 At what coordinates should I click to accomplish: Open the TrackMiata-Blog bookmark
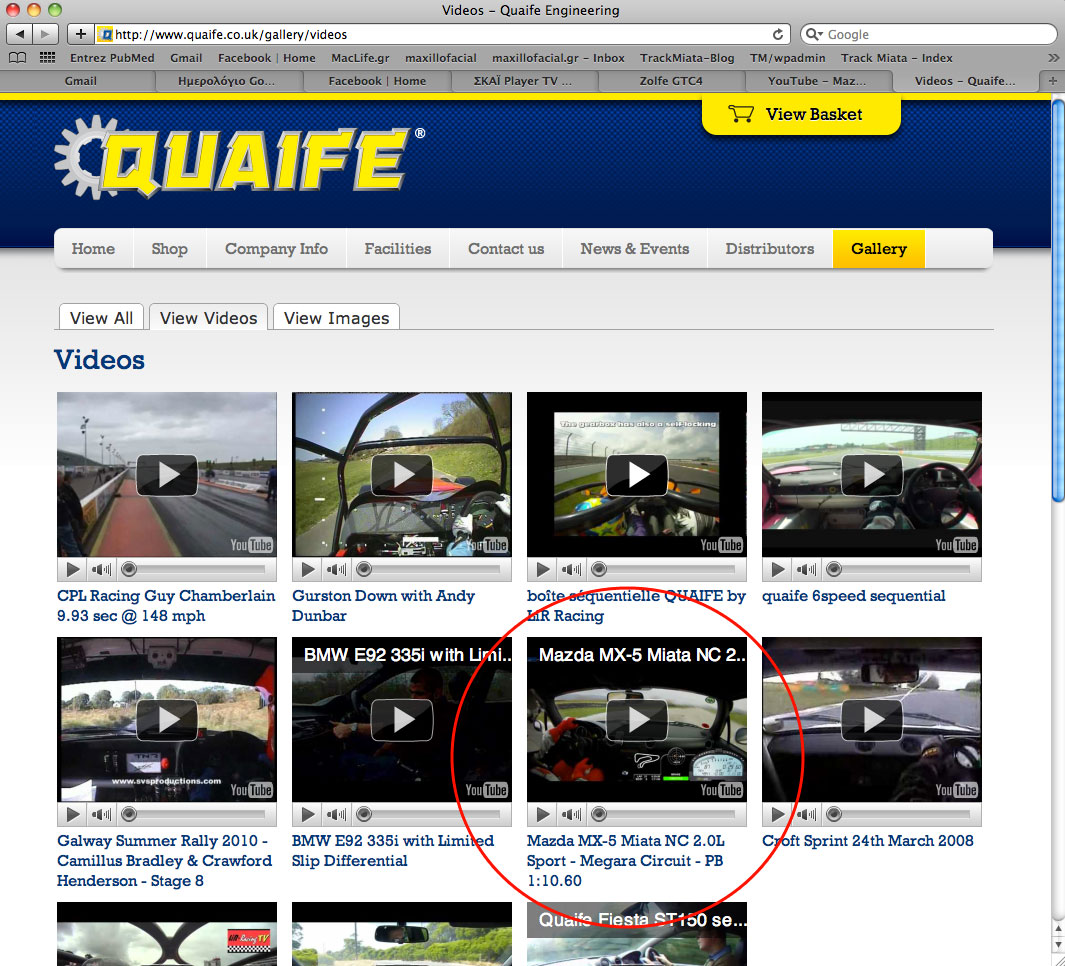click(x=687, y=58)
